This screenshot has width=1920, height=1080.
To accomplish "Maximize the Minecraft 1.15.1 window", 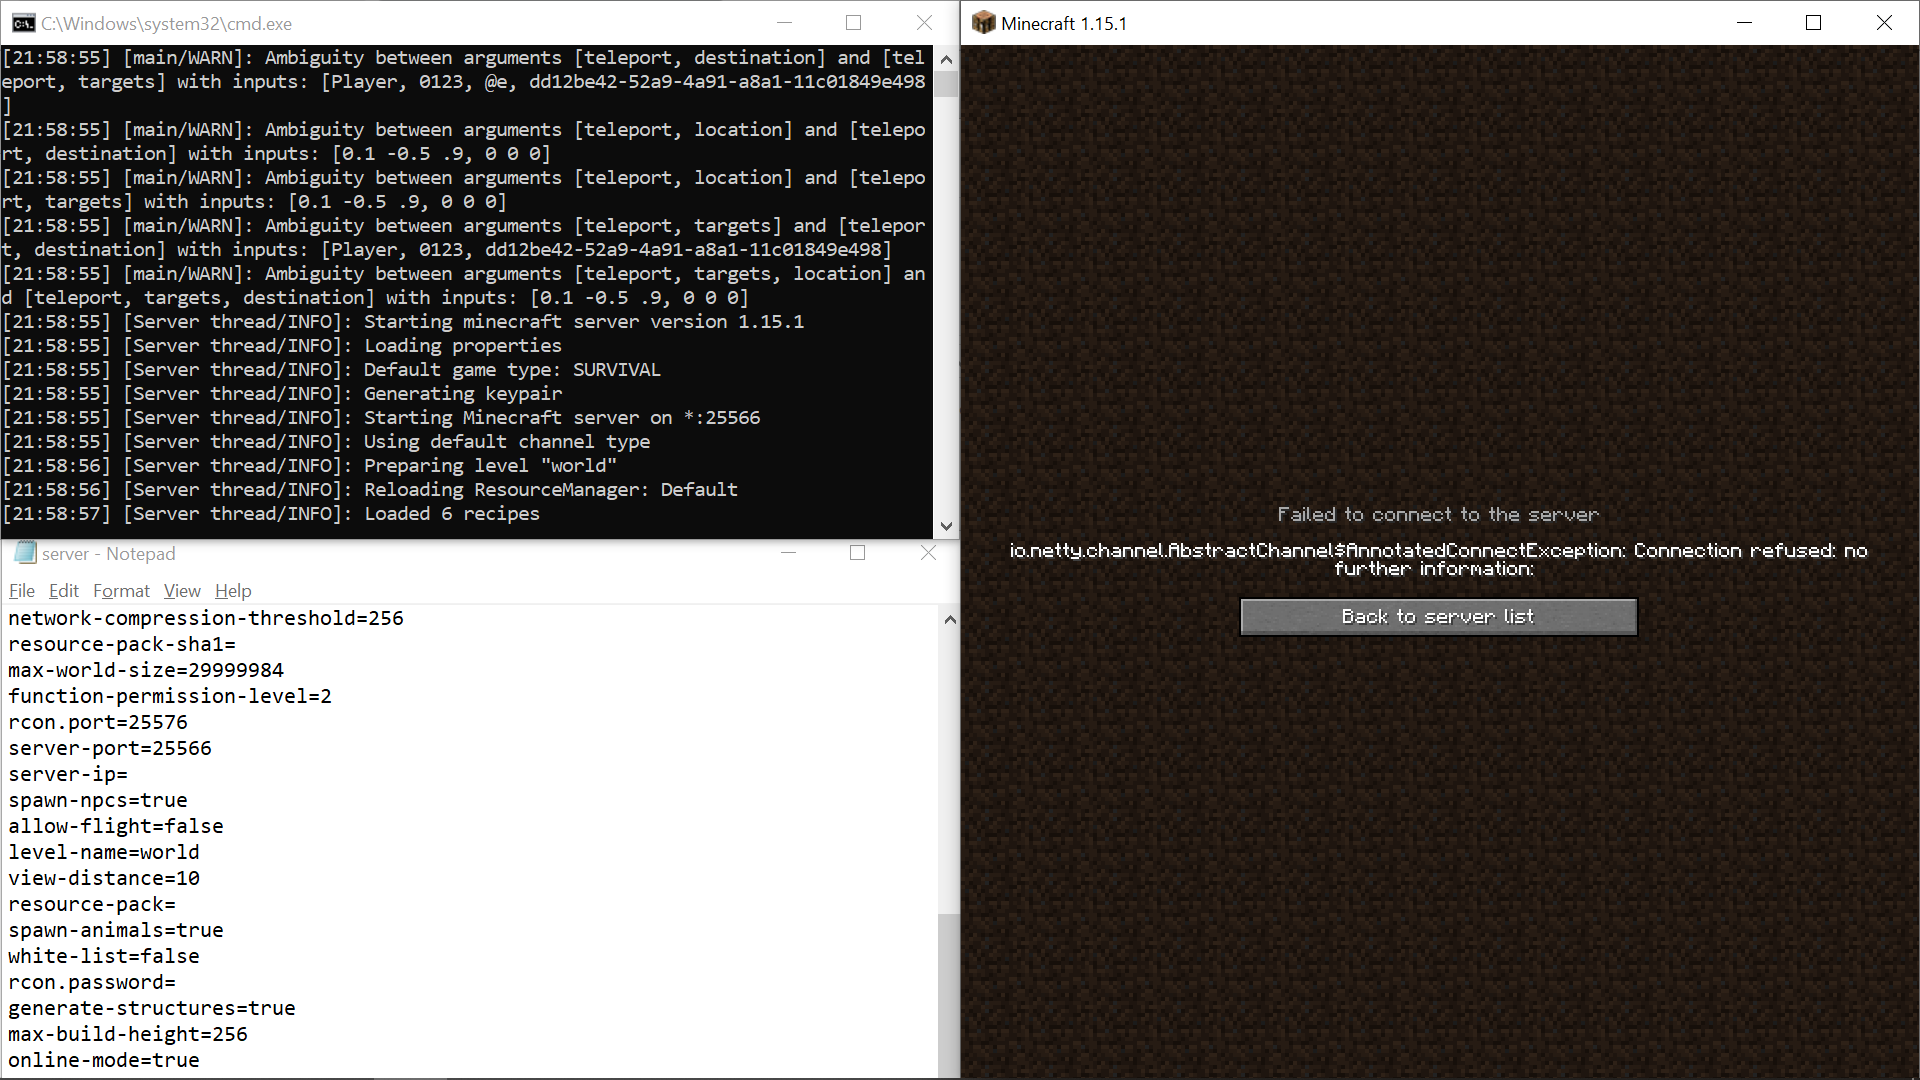I will (1813, 23).
